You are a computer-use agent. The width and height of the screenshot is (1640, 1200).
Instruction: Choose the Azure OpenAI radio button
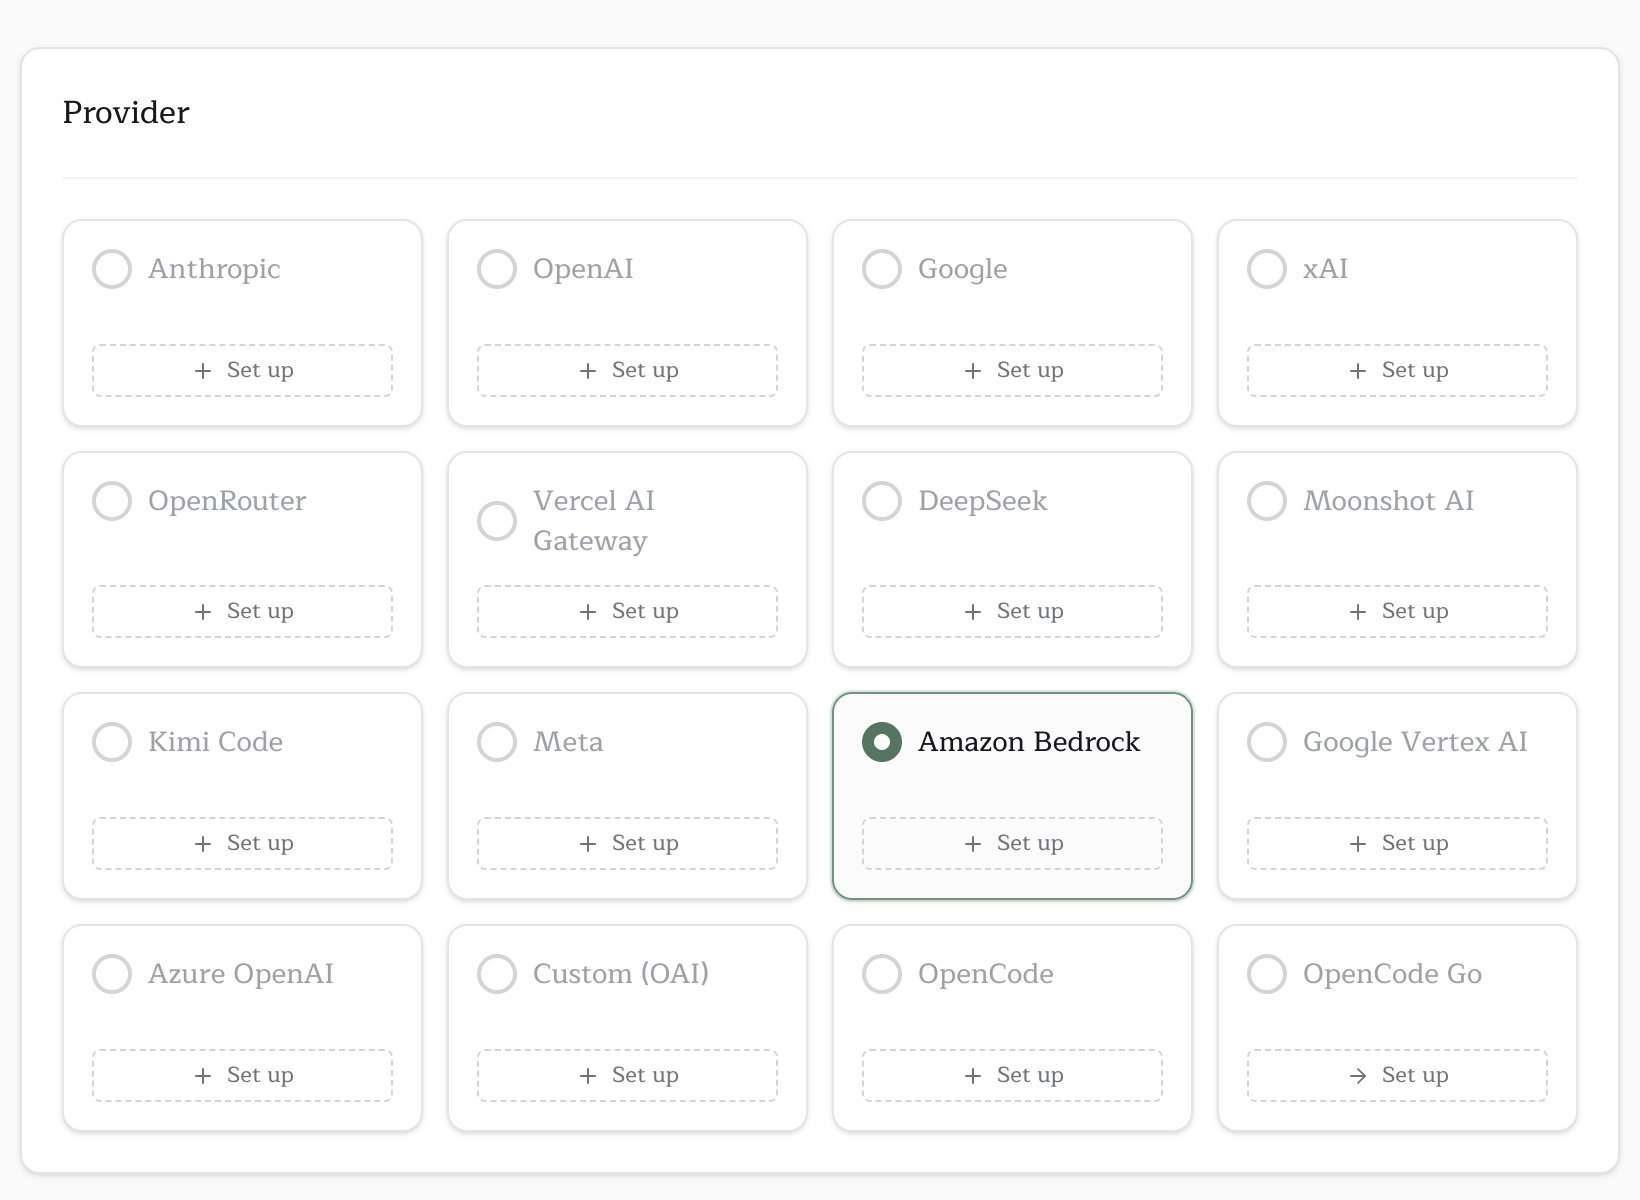(x=112, y=974)
